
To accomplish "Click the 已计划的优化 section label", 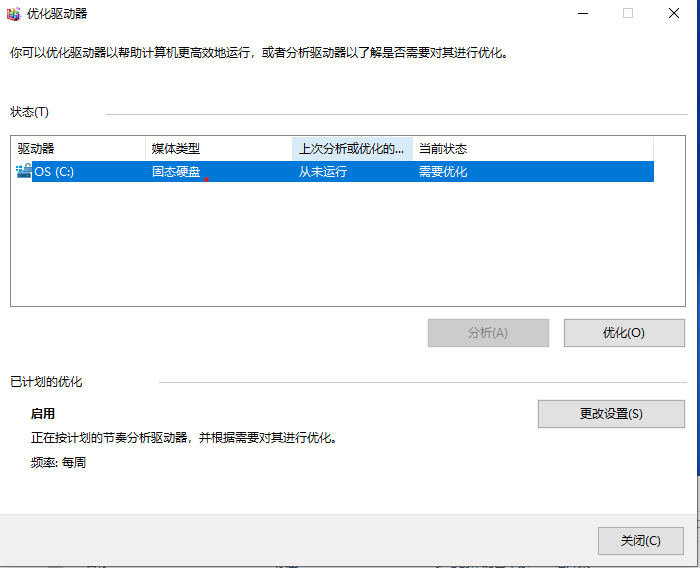I will coord(46,382).
